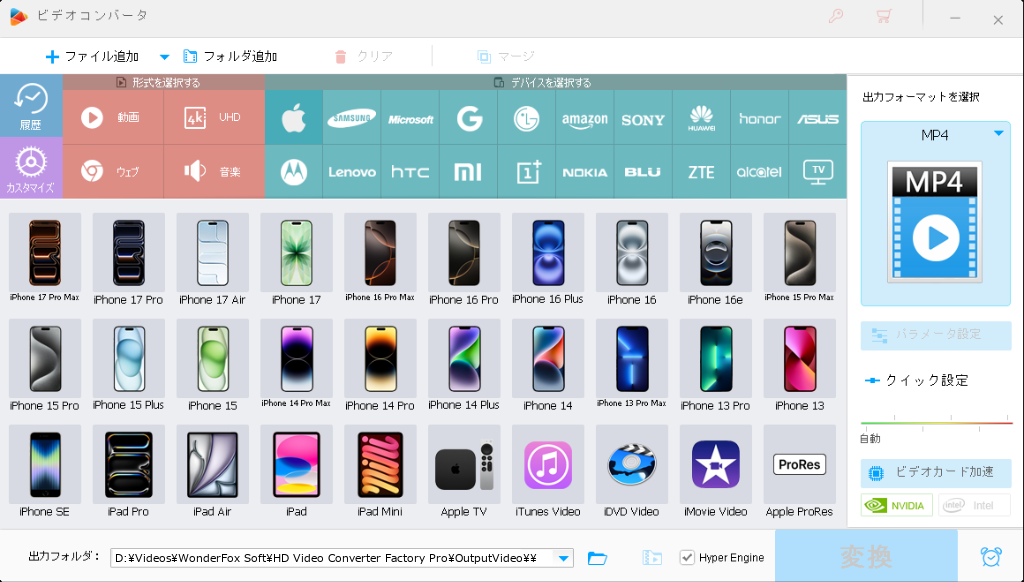Screen dimensions: 1024x582
Task: Select the NOKIA brand logo
Action: pos(584,172)
